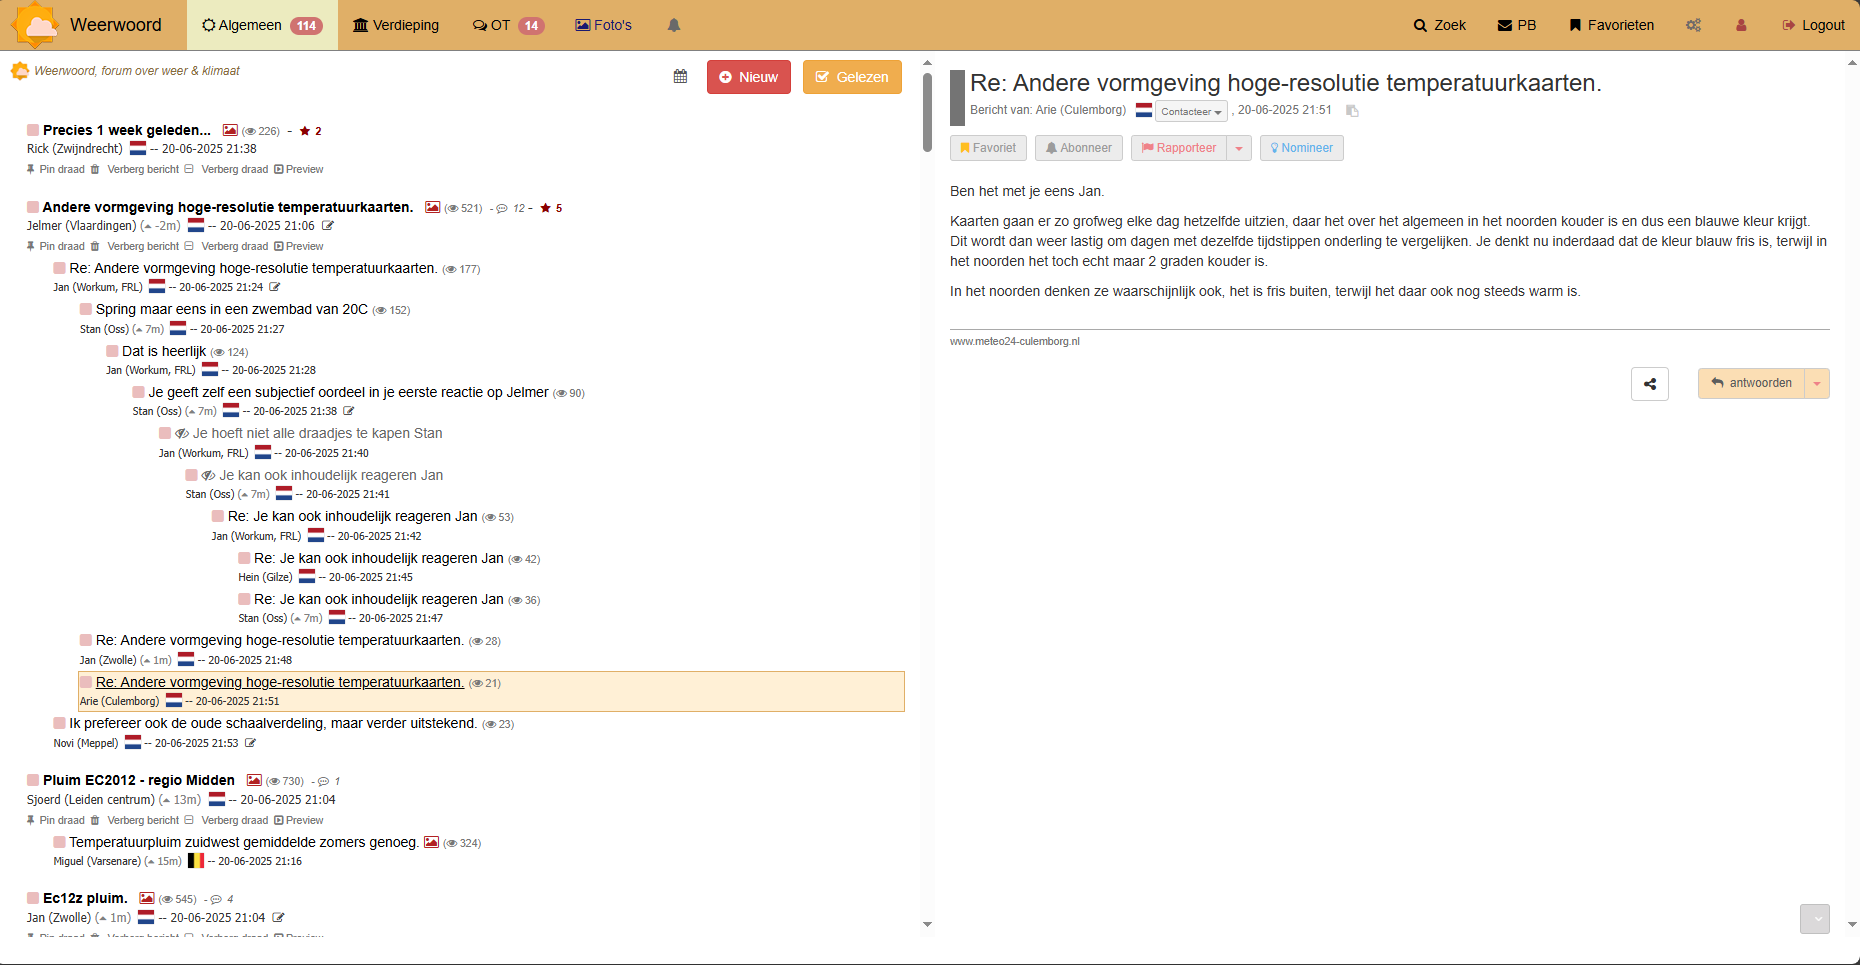Open the user profile icon

[1741, 25]
